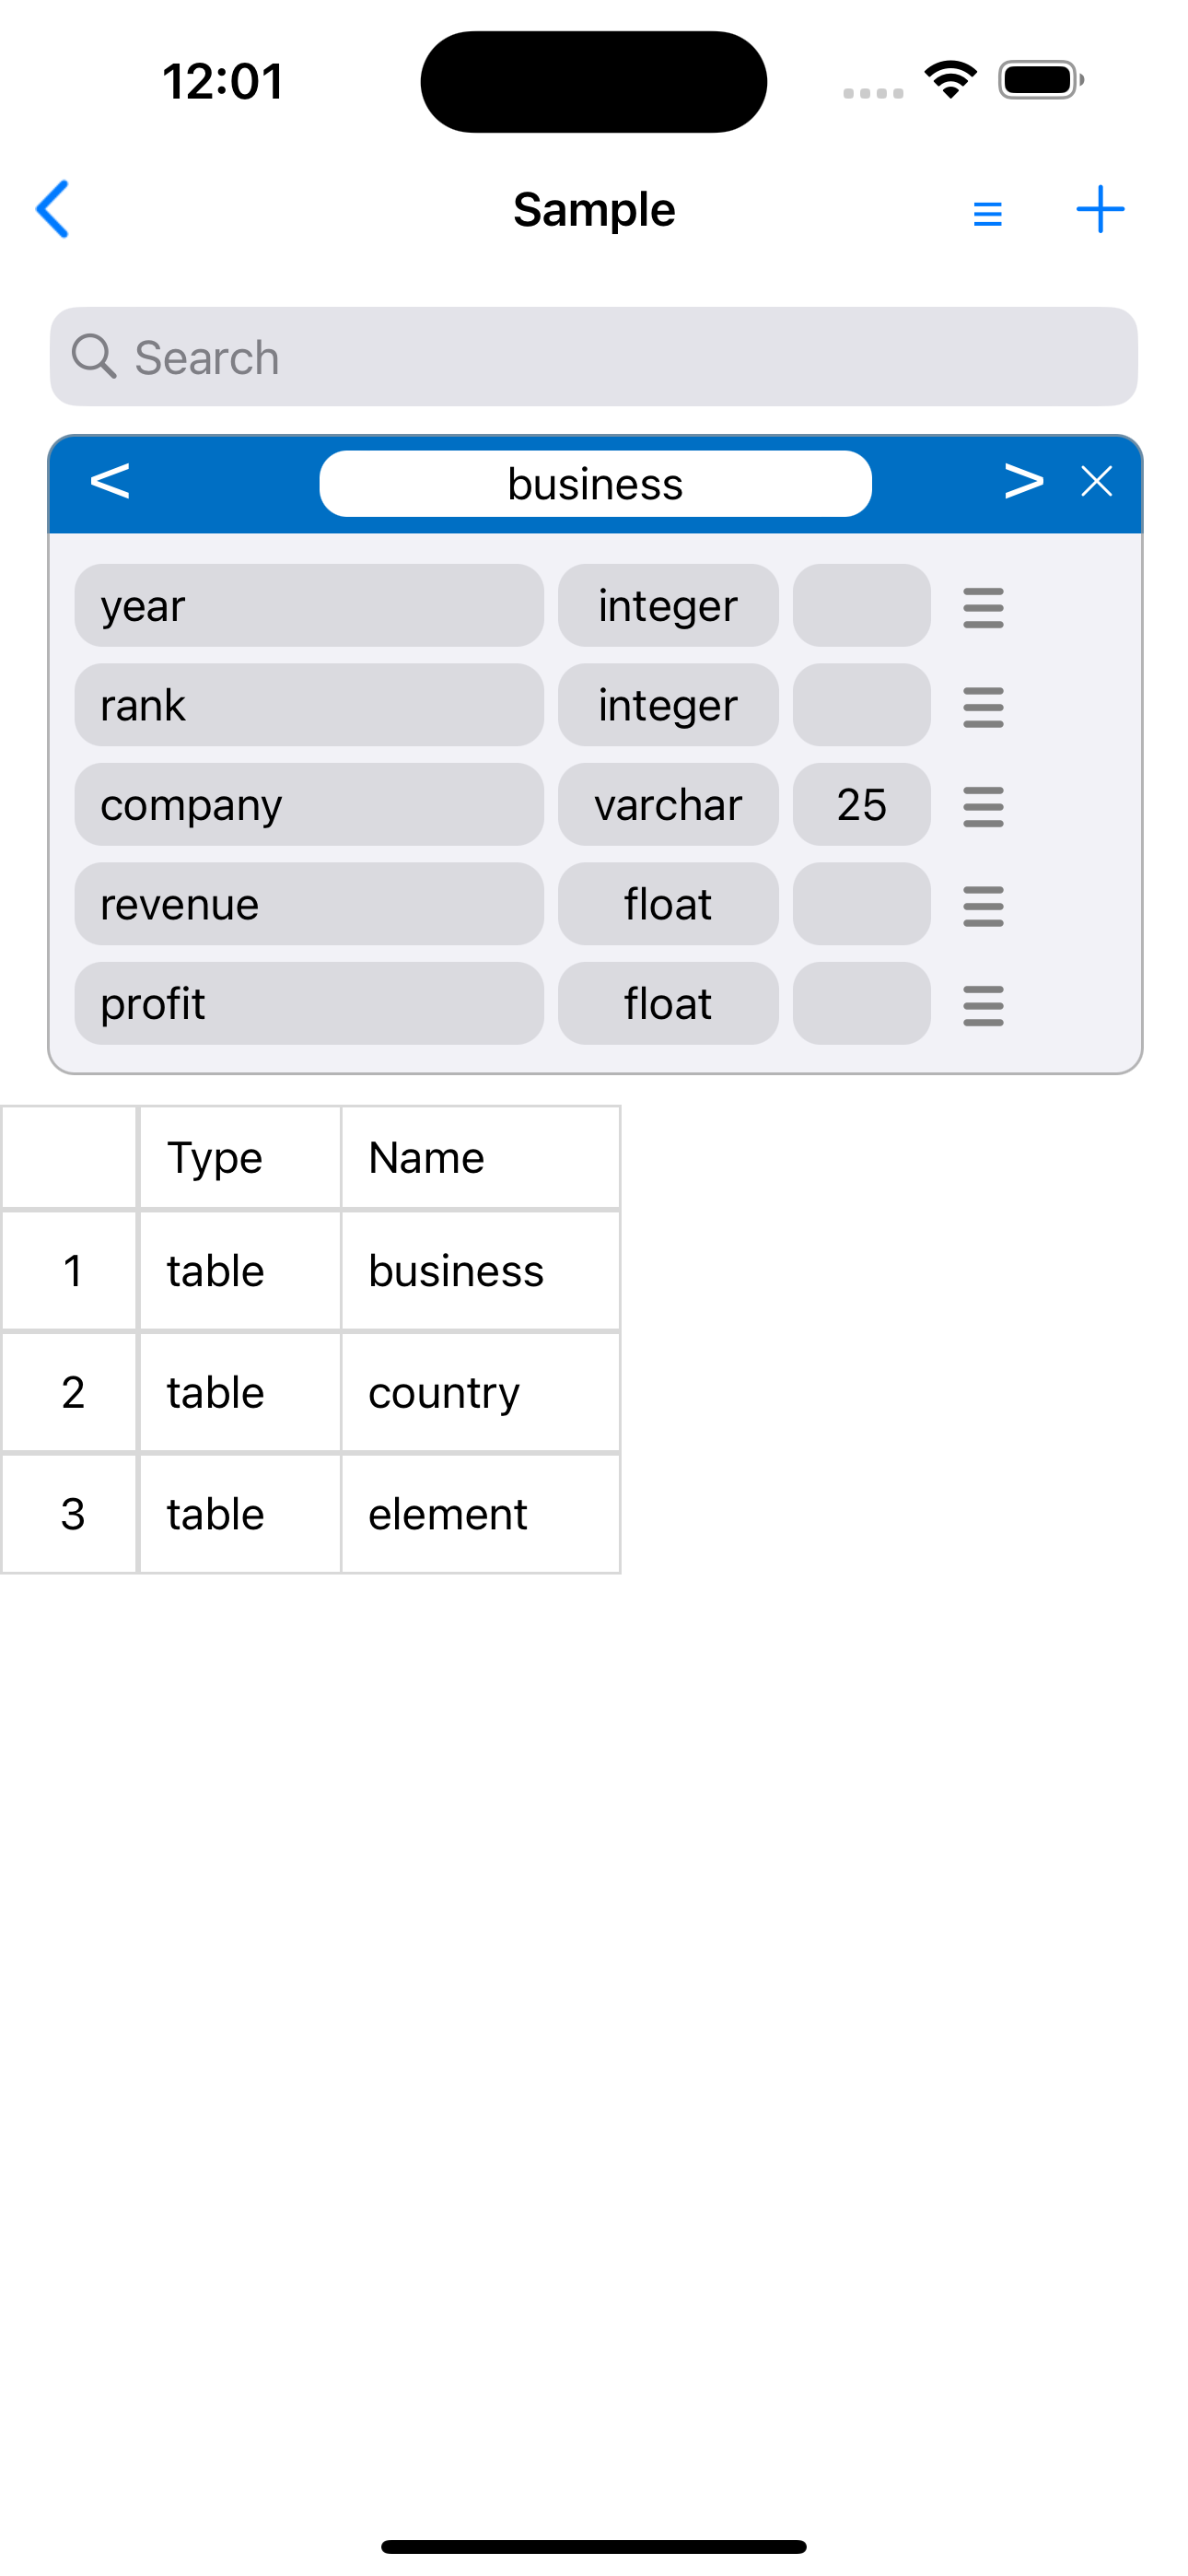
Task: Go to next table with right arrow
Action: click(1023, 482)
